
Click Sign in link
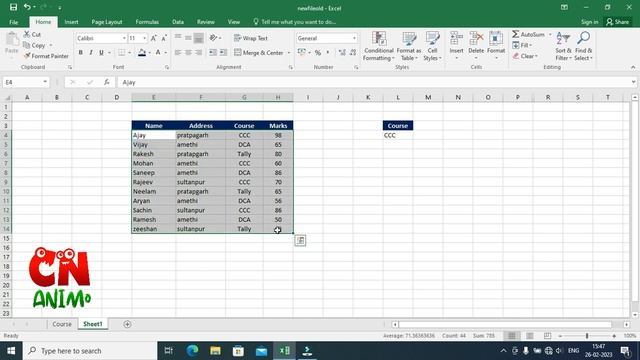[589, 22]
